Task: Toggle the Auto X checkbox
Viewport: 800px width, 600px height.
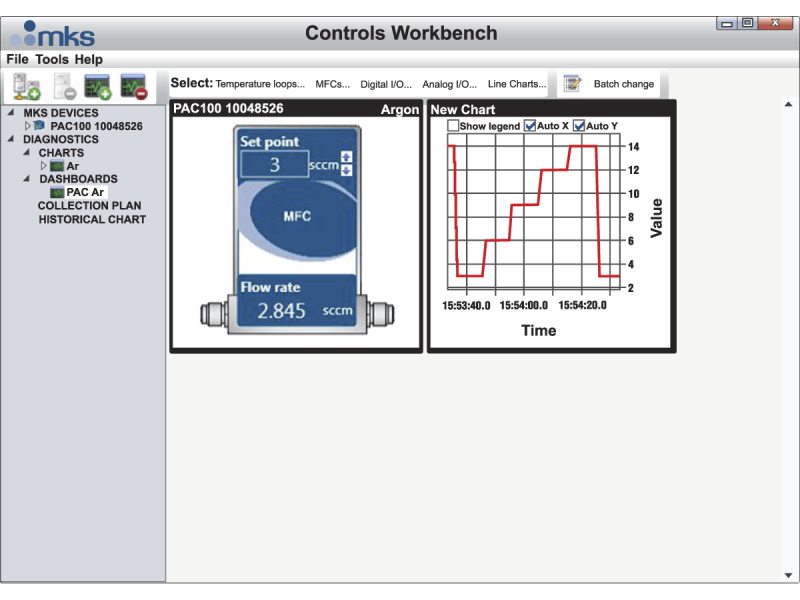Action: tap(530, 126)
